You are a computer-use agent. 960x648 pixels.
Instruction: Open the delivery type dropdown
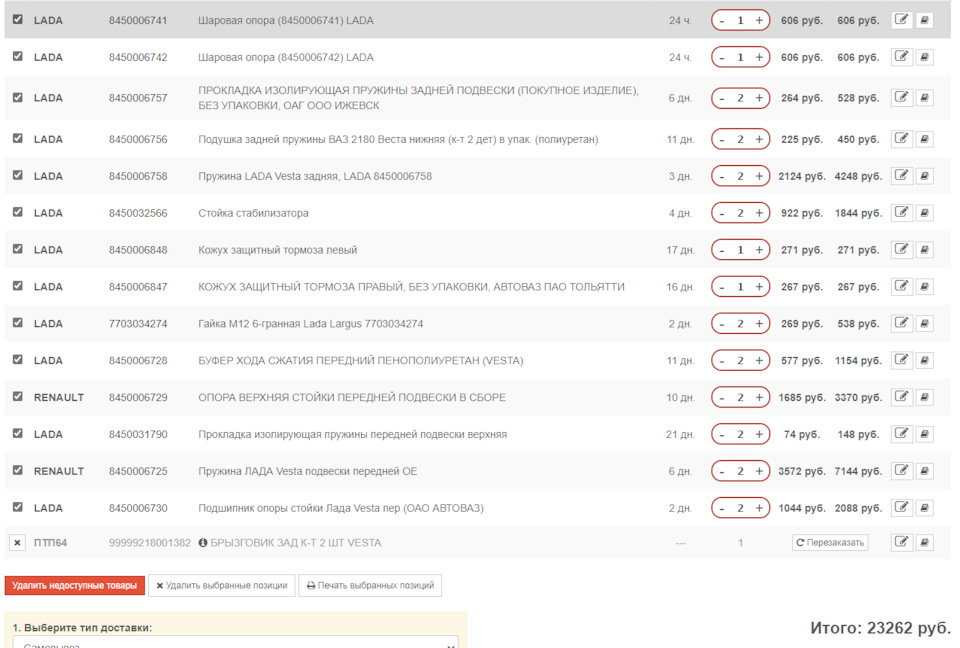pos(236,643)
